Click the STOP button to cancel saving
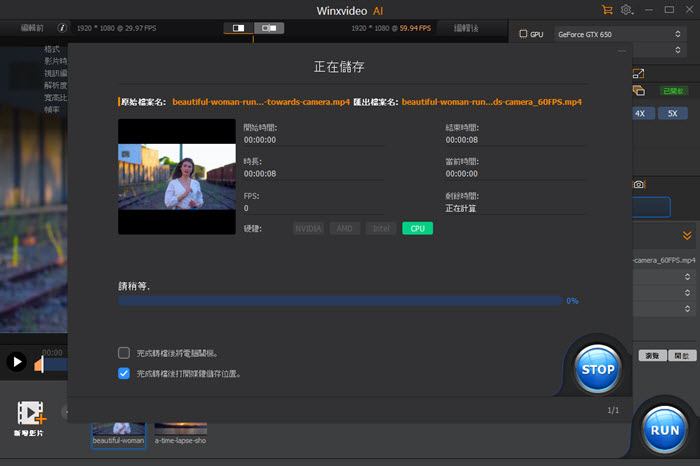Screen dimensions: 700x466 (598, 369)
